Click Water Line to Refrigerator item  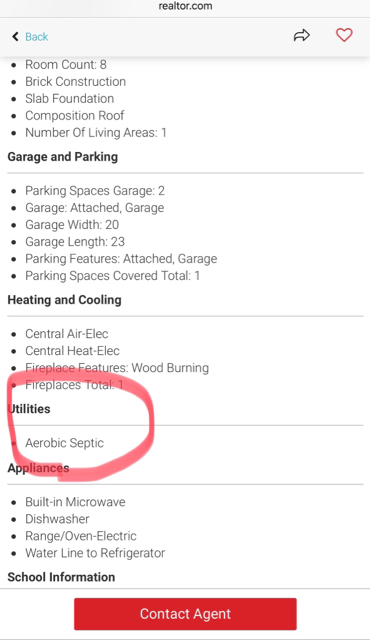click(95, 553)
